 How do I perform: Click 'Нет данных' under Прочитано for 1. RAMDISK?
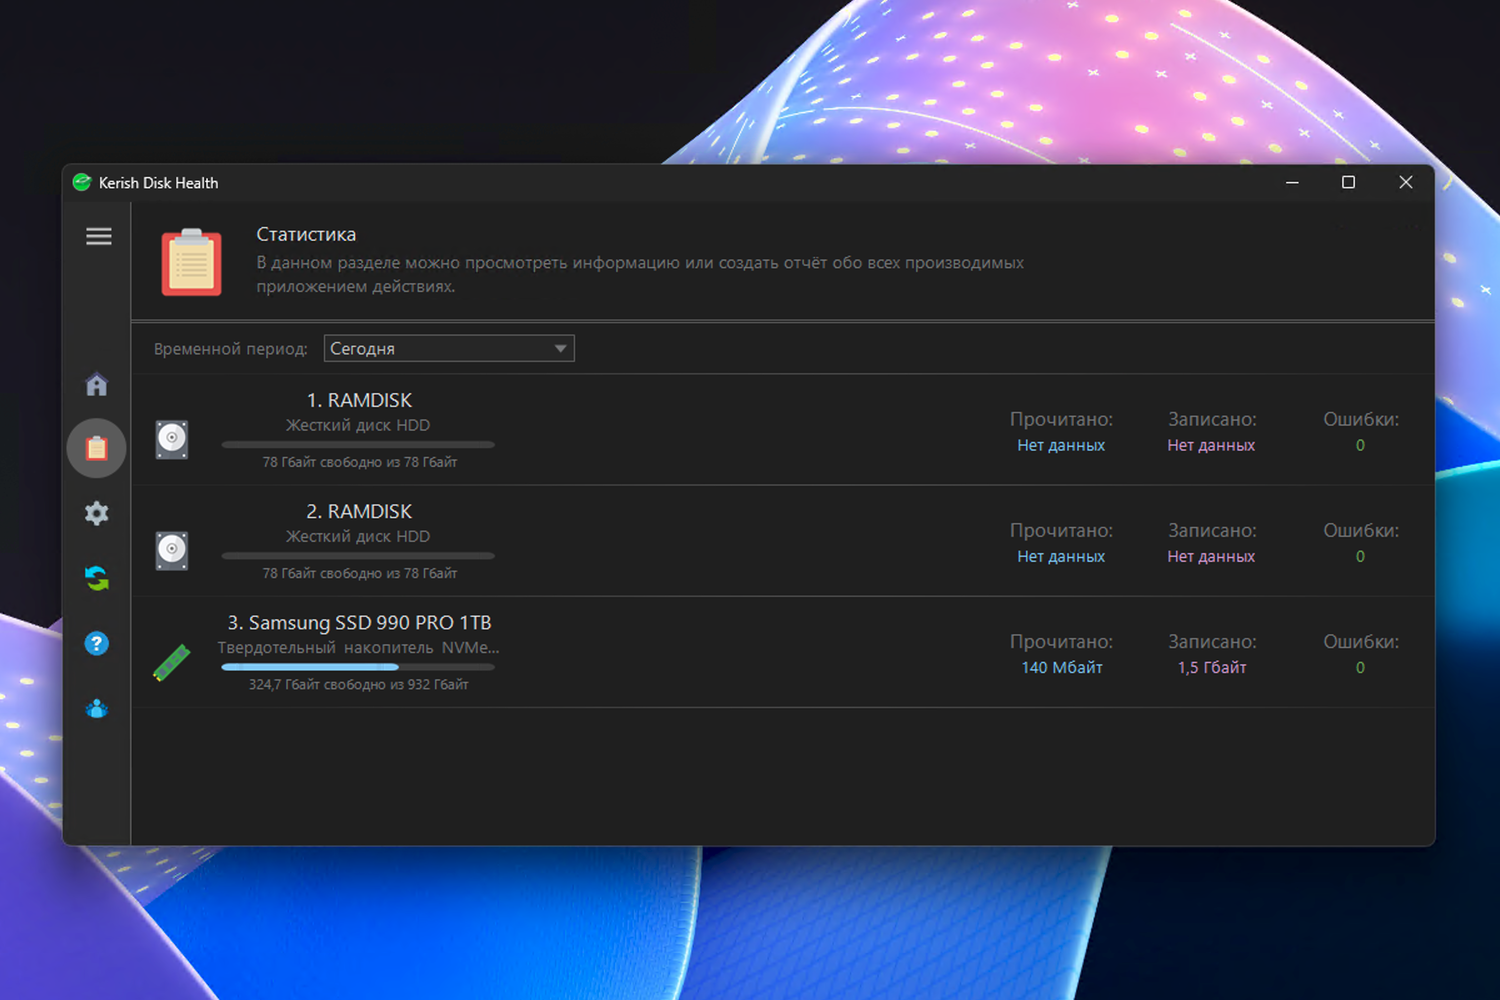pos(1061,445)
